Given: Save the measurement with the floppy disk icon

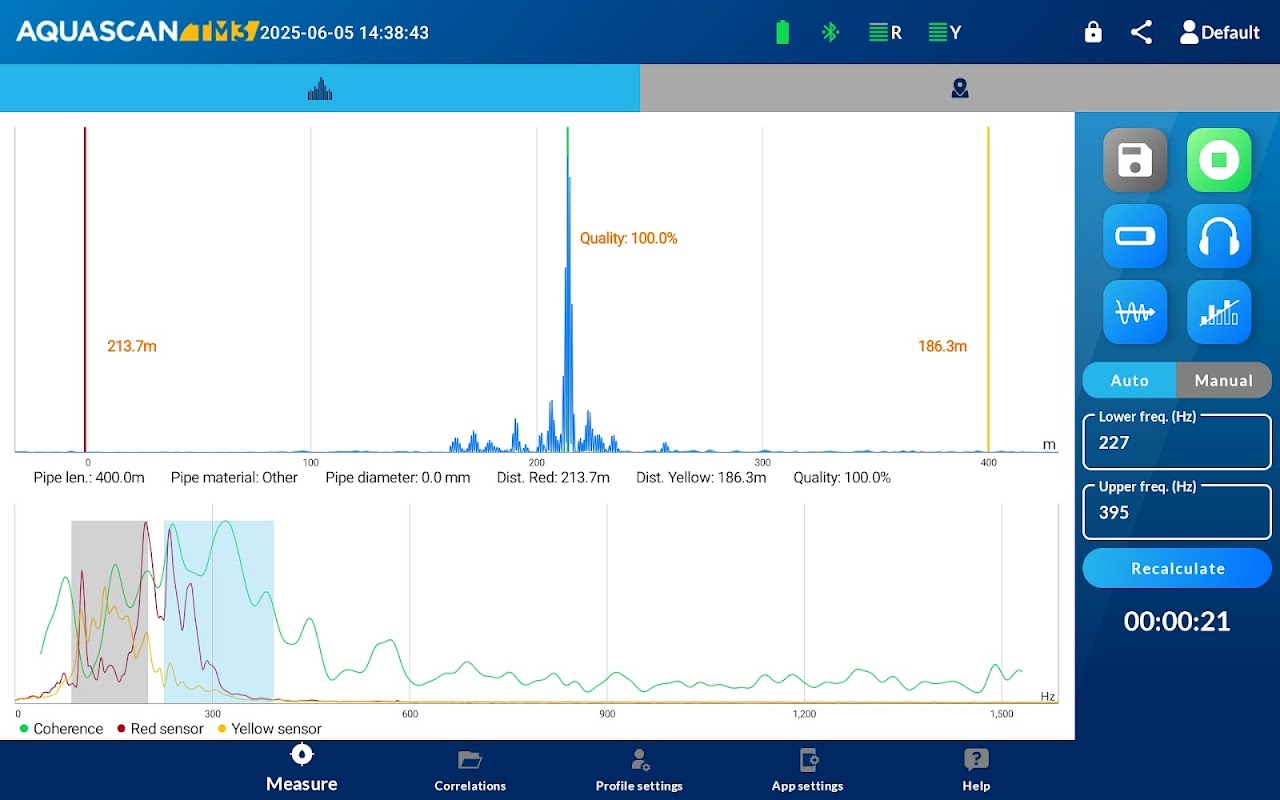Looking at the screenshot, I should coord(1135,160).
